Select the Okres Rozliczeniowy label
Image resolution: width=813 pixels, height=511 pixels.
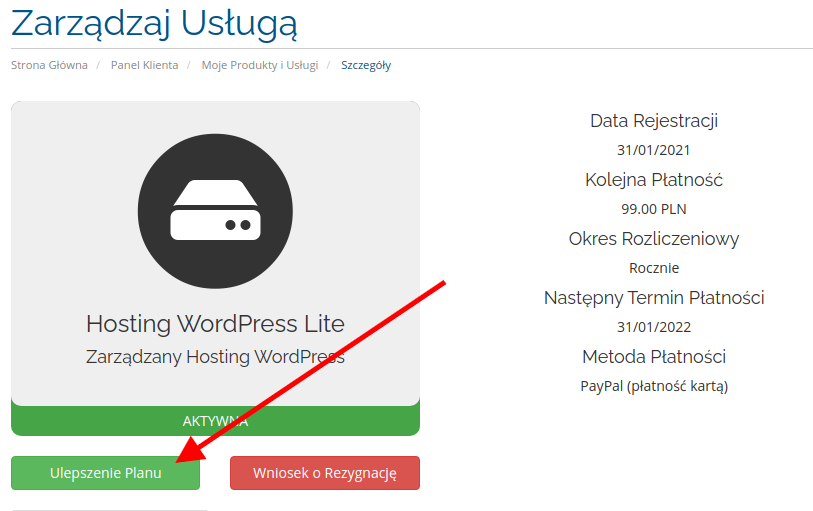tap(654, 239)
